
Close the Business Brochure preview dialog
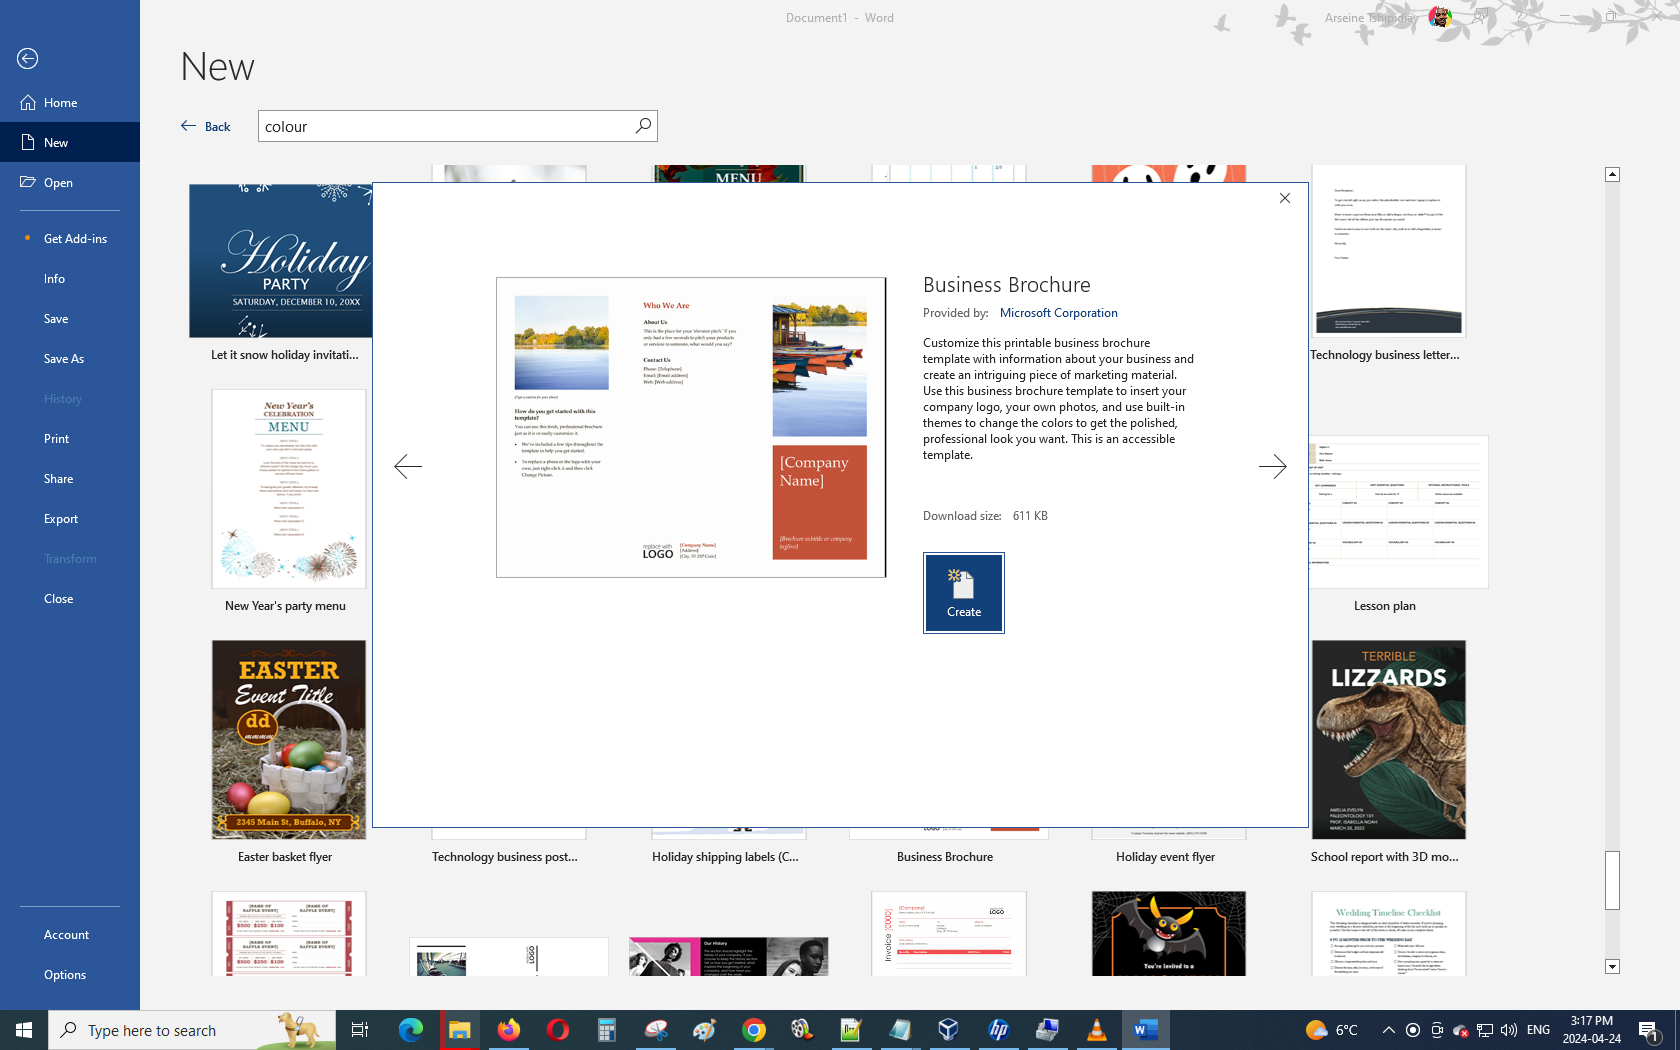1285,198
